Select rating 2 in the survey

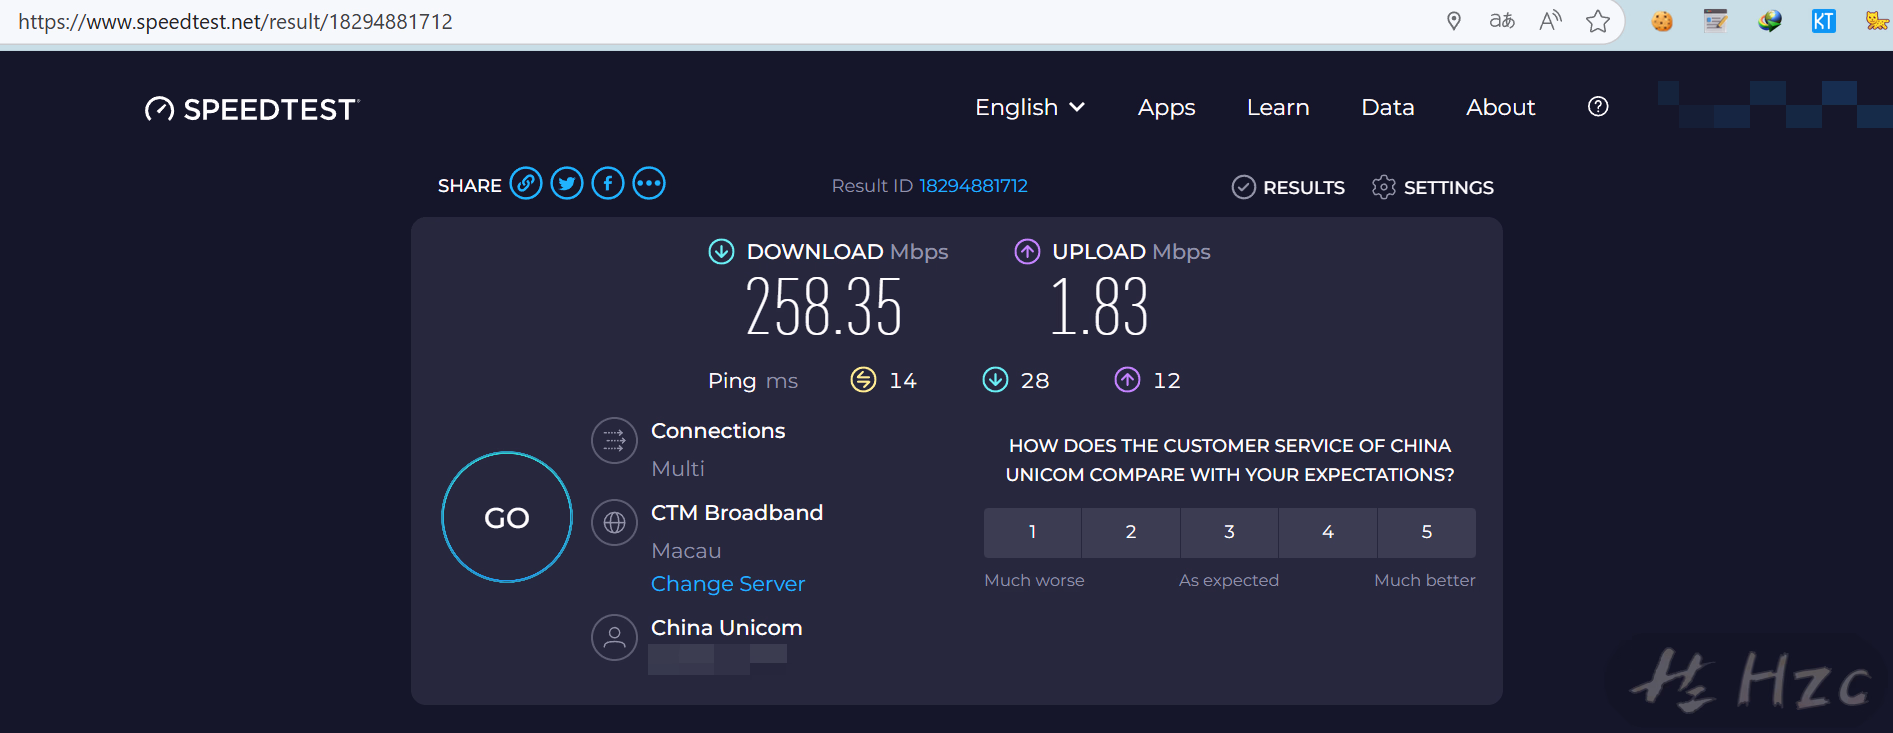(1131, 533)
